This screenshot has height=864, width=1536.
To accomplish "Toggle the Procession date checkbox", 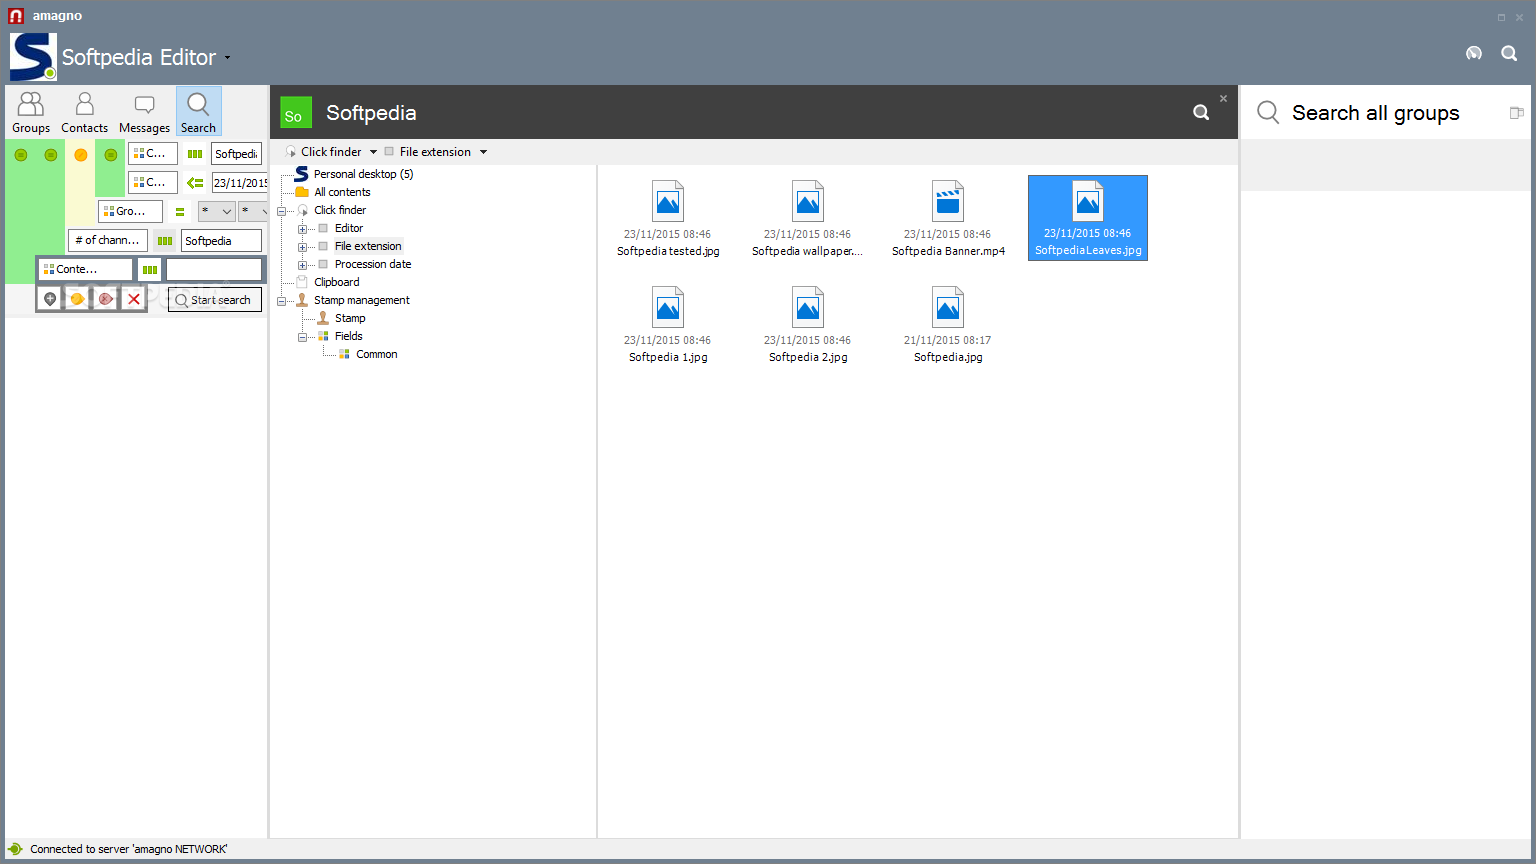I will tap(323, 264).
